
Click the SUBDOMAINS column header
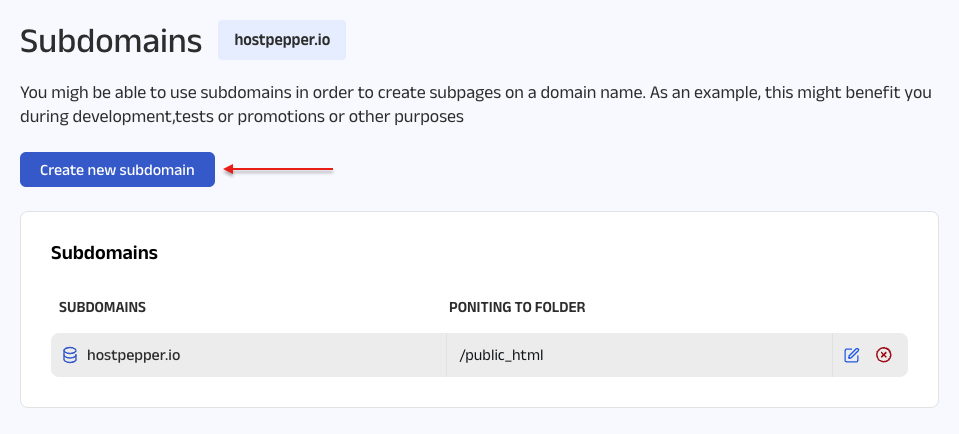click(x=103, y=307)
